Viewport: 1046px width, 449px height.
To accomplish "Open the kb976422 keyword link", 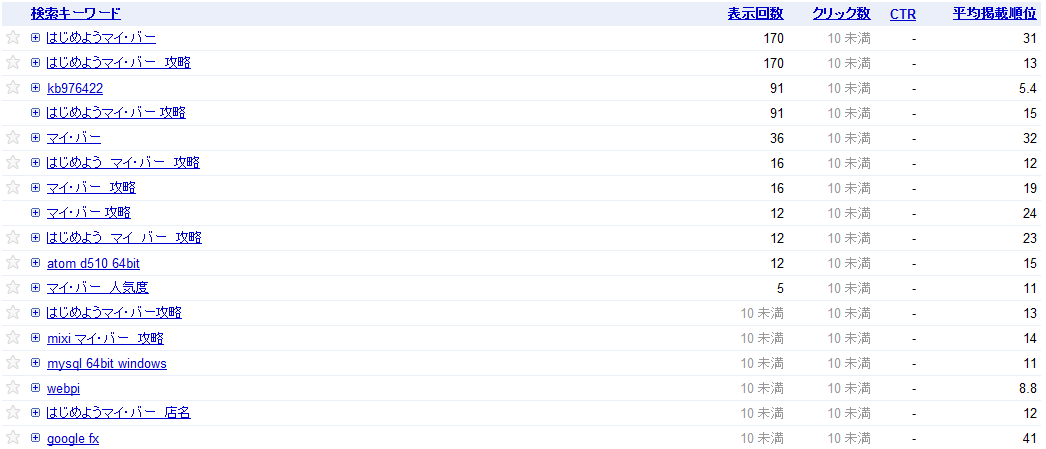I will click(x=75, y=88).
